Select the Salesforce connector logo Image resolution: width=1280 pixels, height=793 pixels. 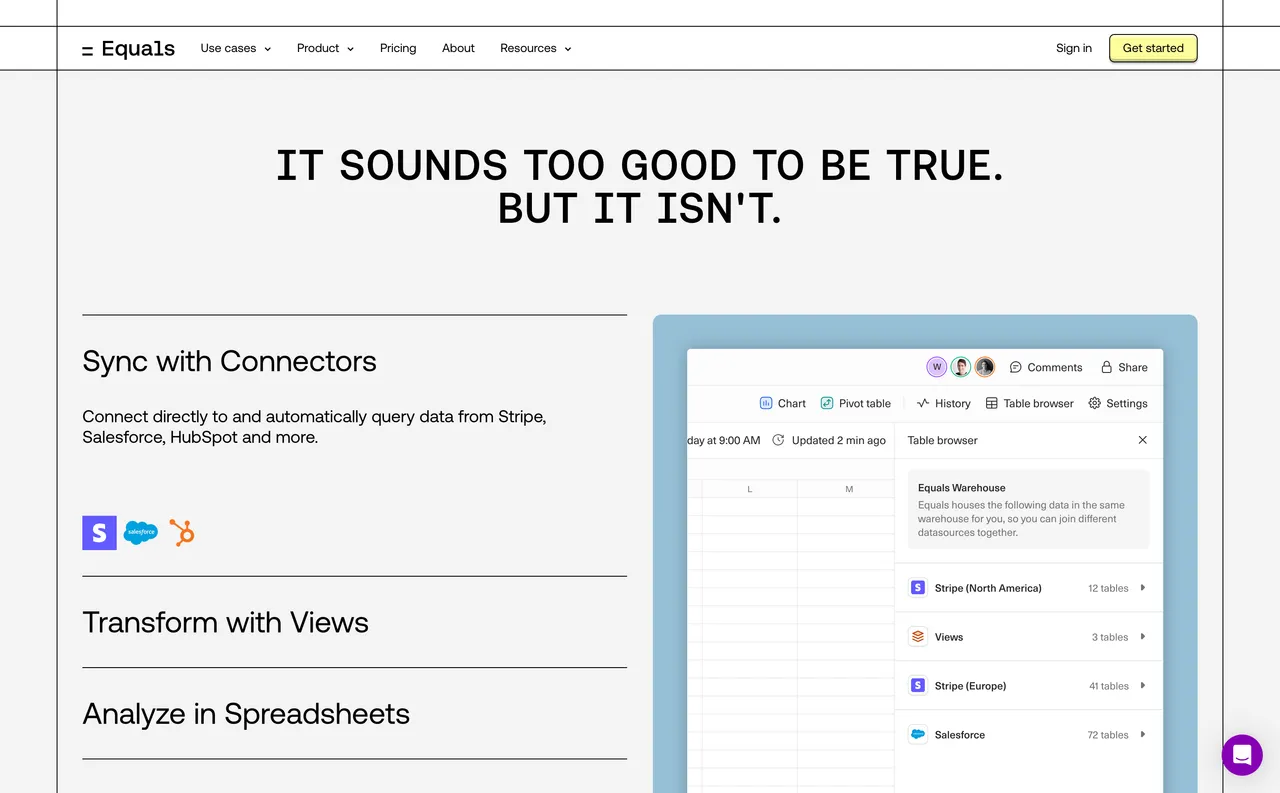140,533
